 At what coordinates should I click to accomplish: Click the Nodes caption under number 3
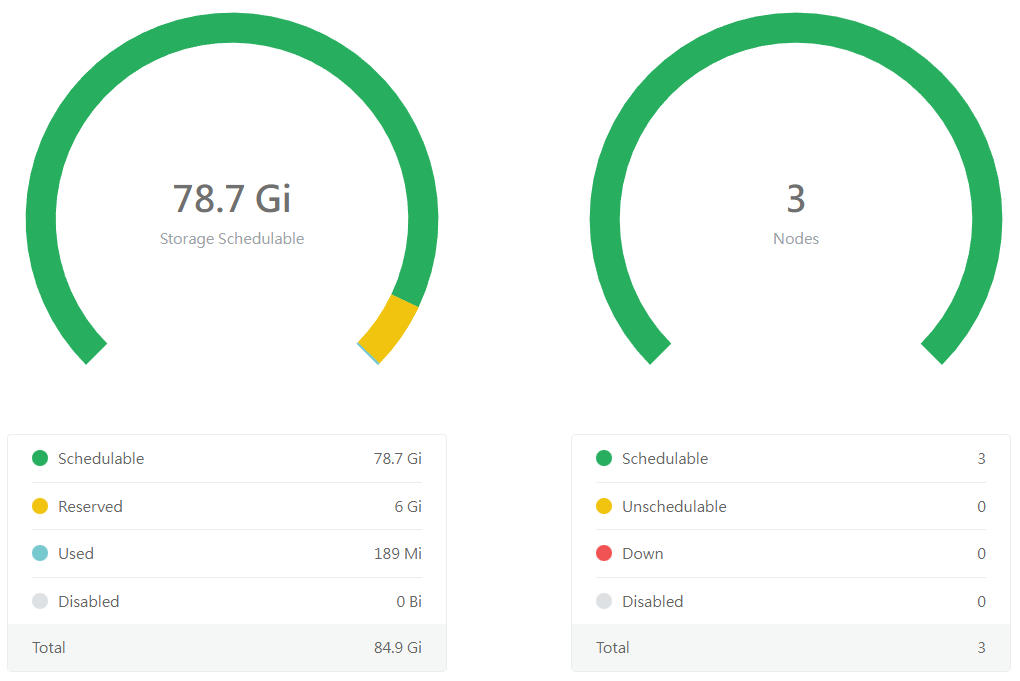click(796, 239)
